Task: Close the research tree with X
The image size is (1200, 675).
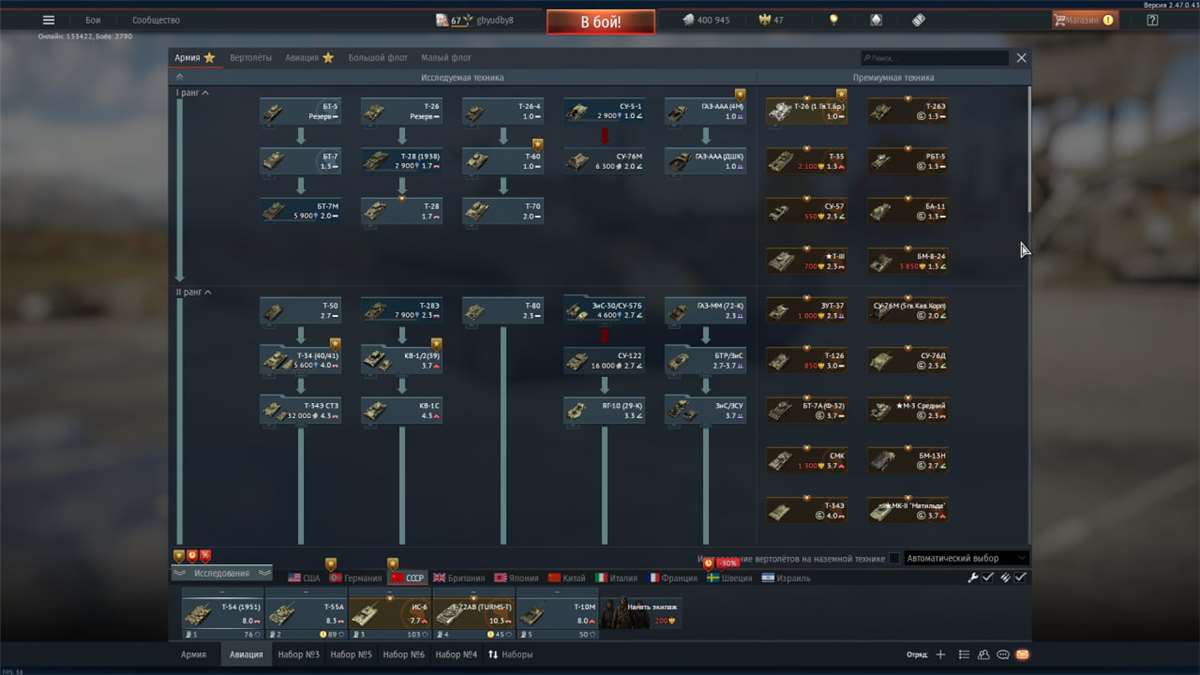Action: pos(1021,58)
